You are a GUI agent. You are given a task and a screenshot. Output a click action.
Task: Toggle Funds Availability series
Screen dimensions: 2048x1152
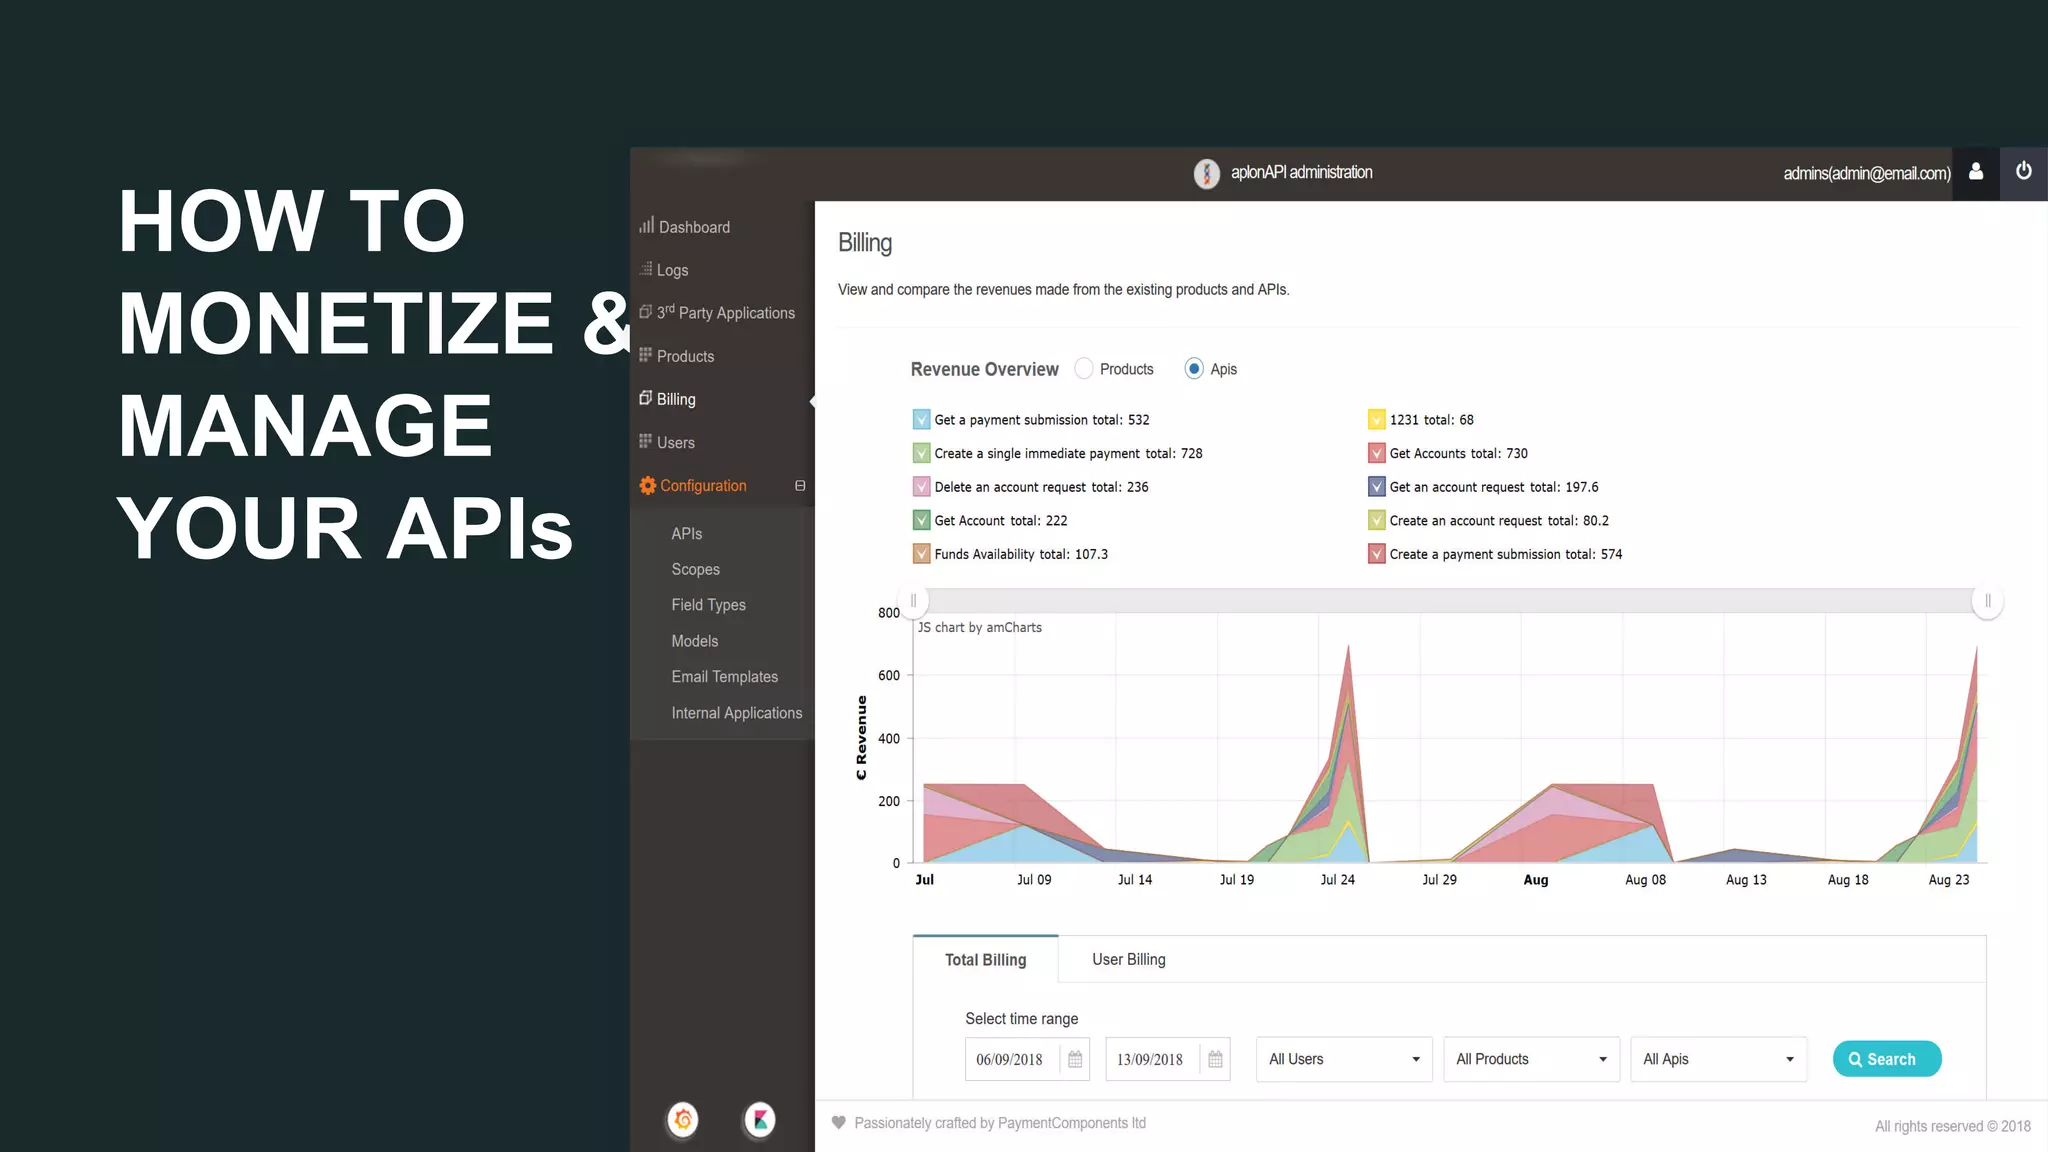pos(922,554)
